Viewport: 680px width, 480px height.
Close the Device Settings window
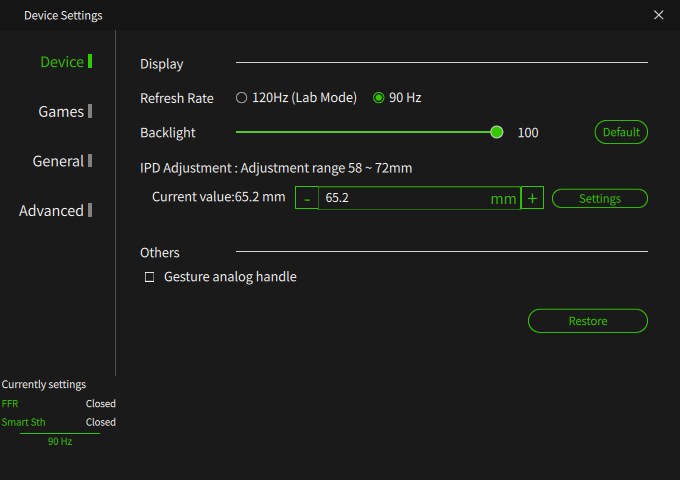coord(658,15)
